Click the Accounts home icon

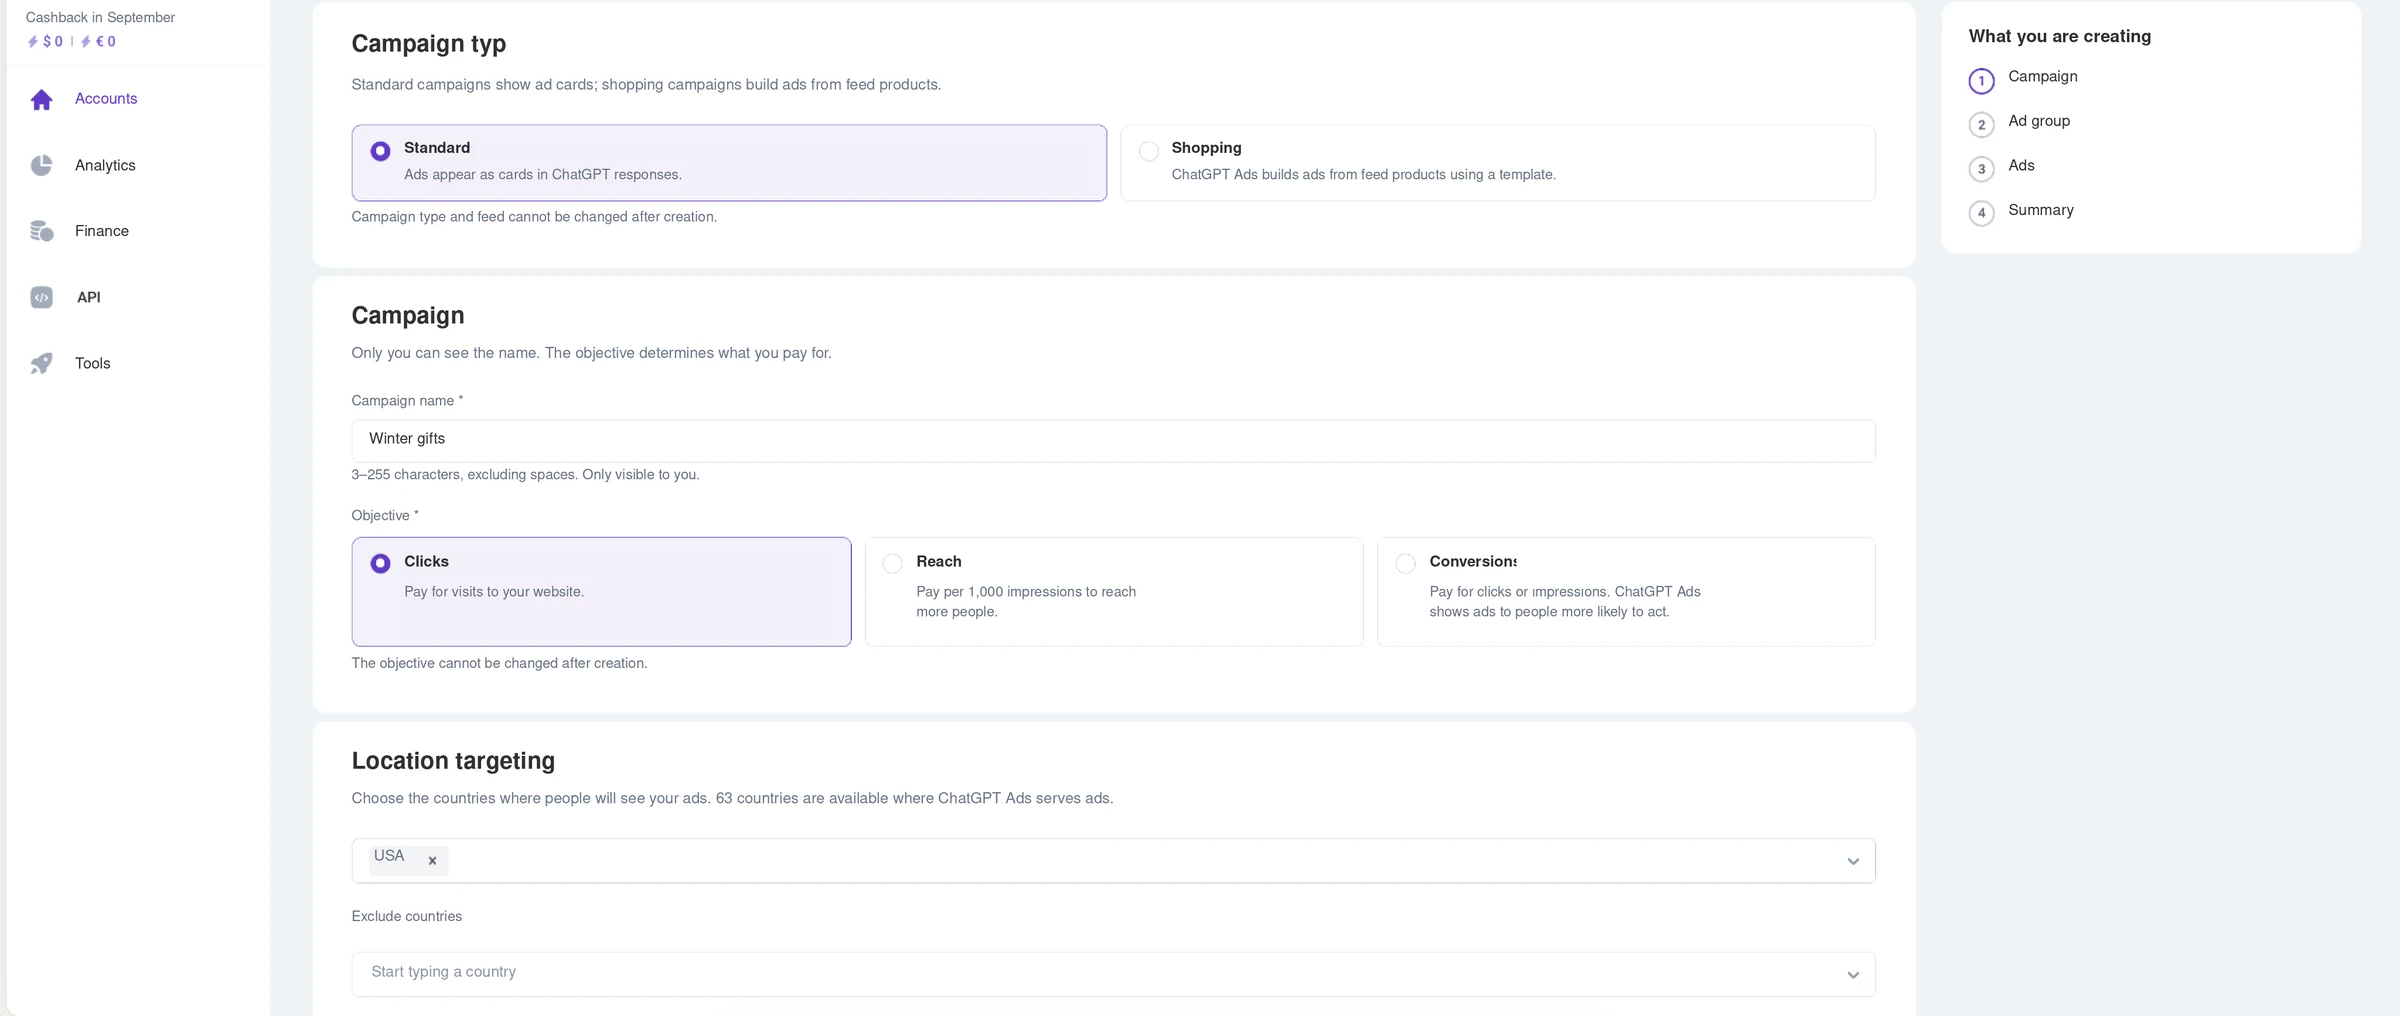41,99
